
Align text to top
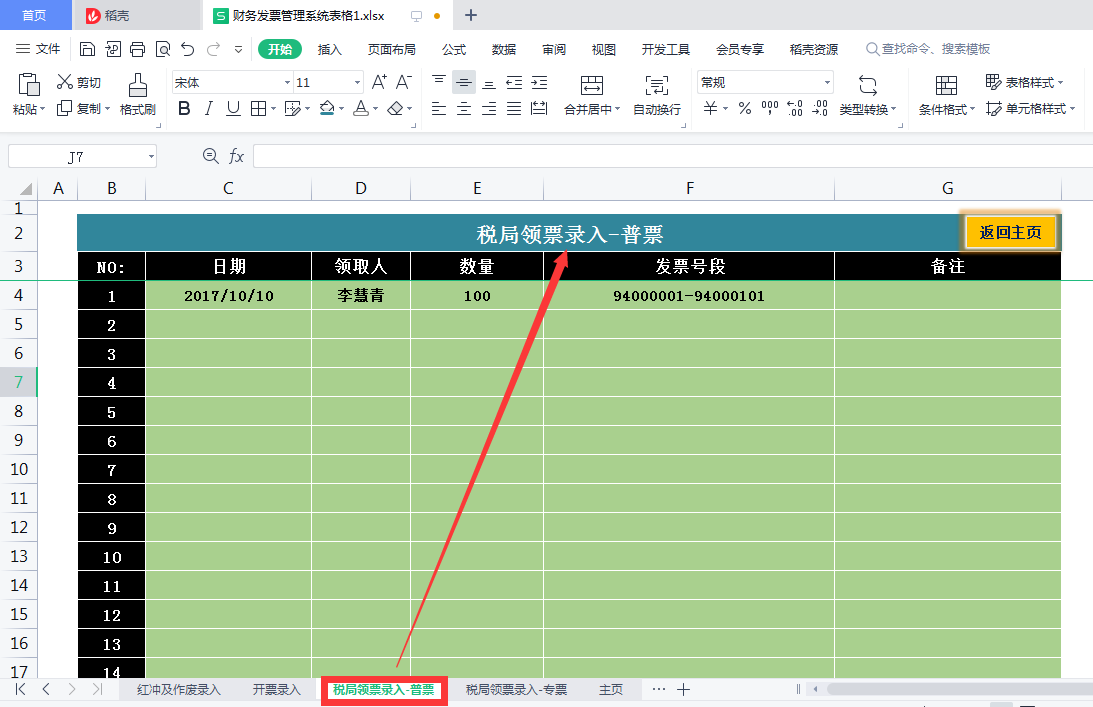tap(438, 82)
